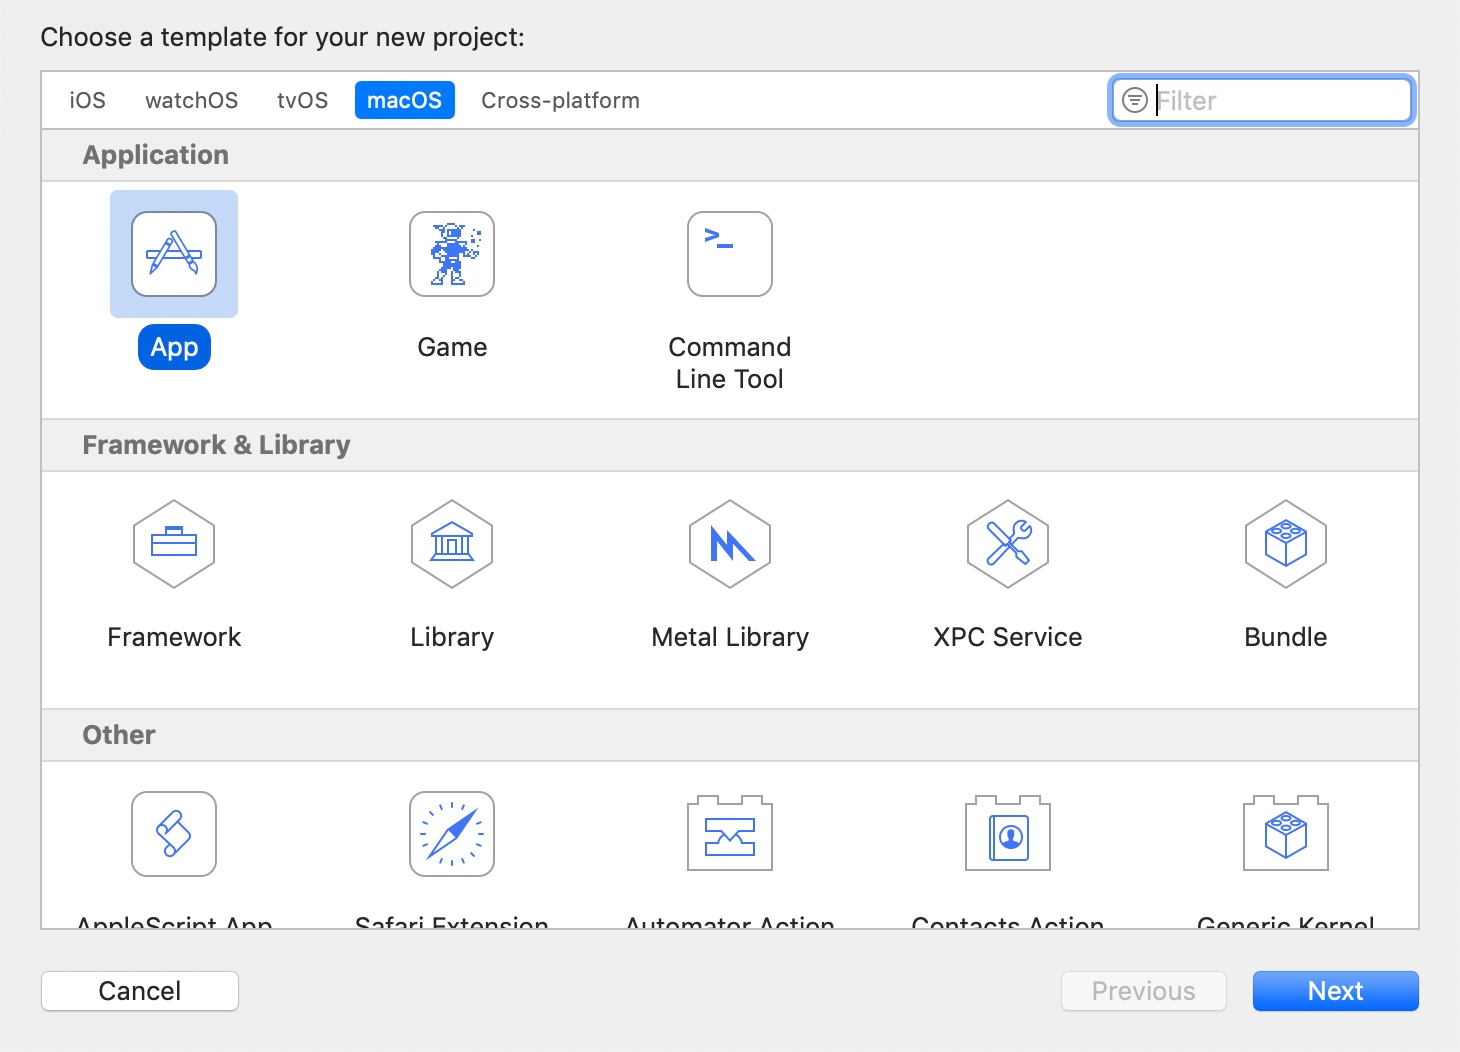The width and height of the screenshot is (1460, 1052).
Task: Select the Bundle brick icon
Action: [1286, 544]
